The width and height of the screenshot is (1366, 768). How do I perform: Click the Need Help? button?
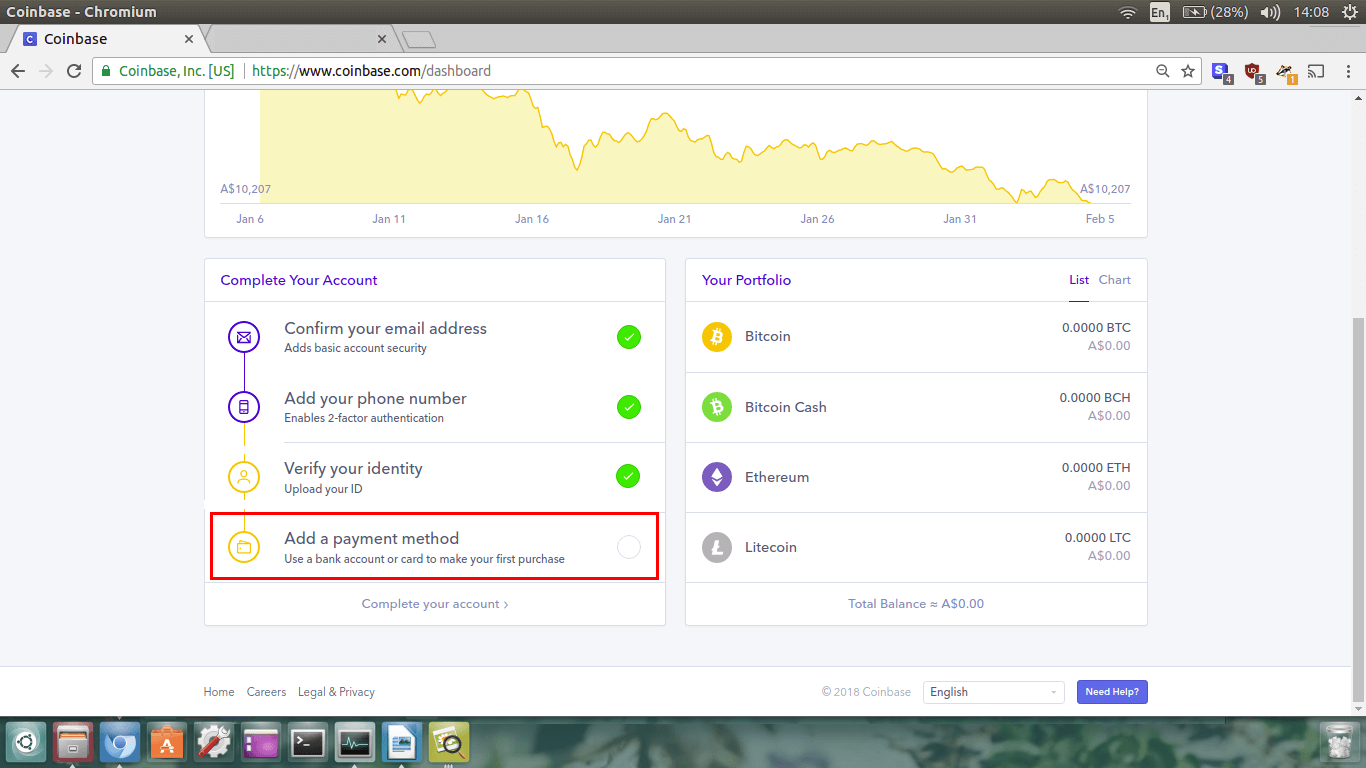[x=1112, y=692]
